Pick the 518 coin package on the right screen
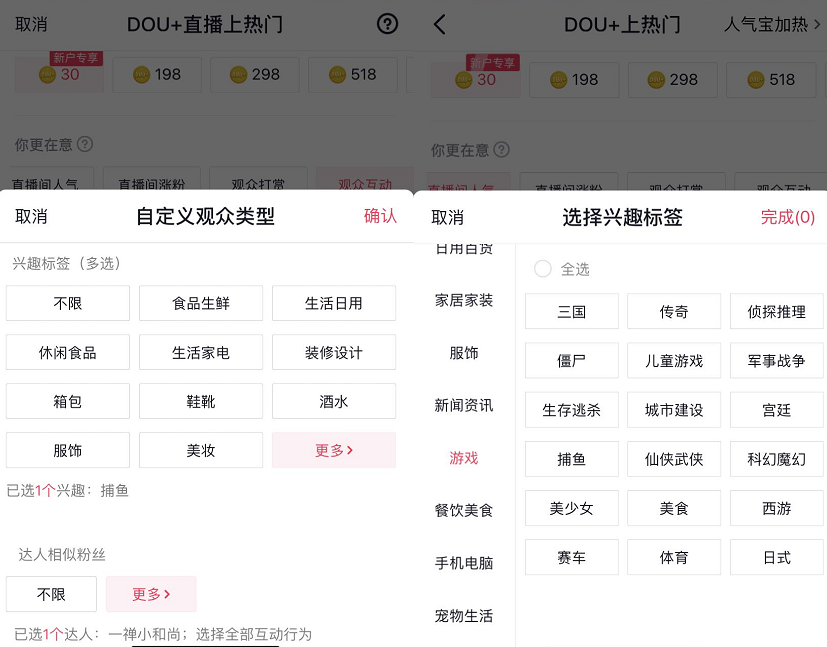The height and width of the screenshot is (647, 827). 771,80
